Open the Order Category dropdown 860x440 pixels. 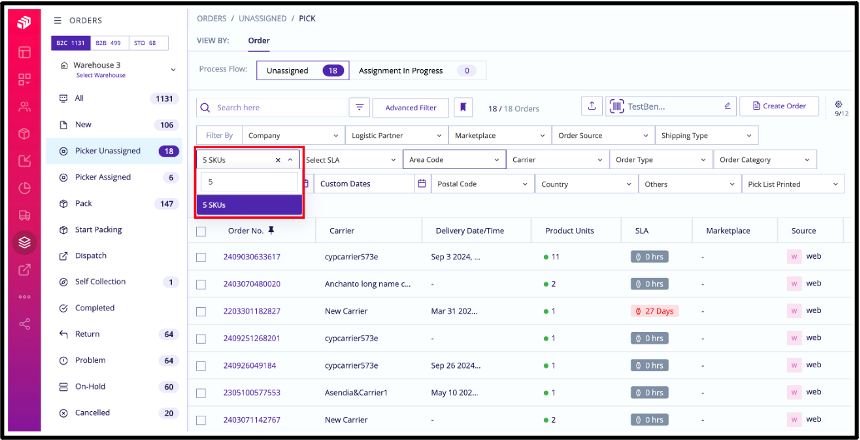tap(764, 160)
